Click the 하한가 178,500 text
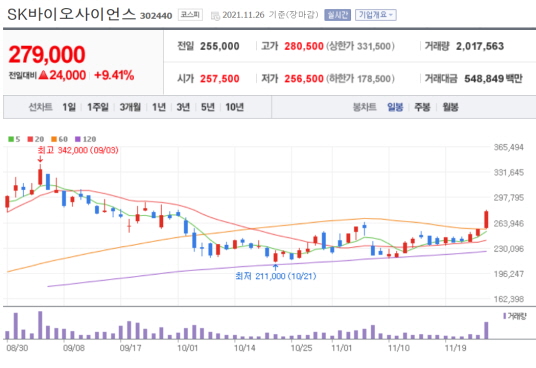536x368 pixels. pyautogui.click(x=360, y=79)
